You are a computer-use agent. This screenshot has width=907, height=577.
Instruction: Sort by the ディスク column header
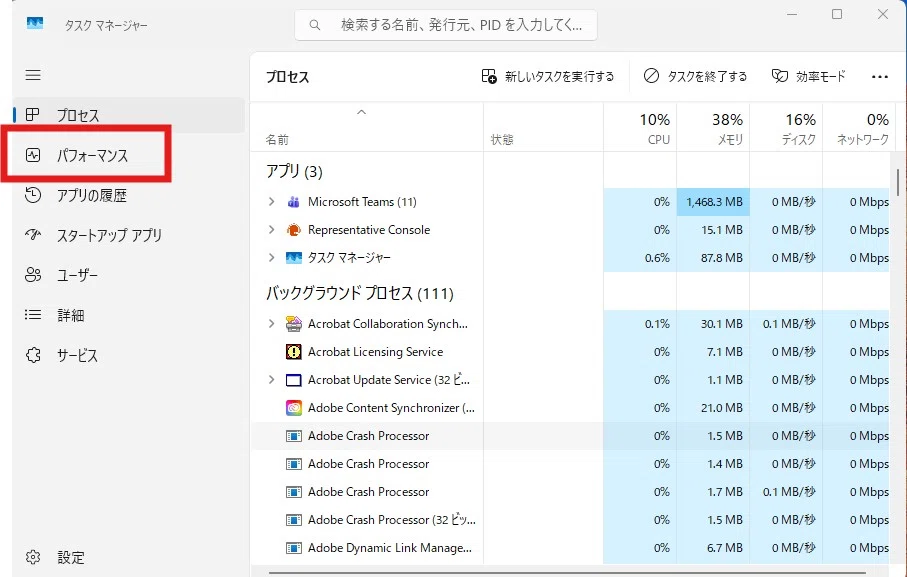click(786, 128)
